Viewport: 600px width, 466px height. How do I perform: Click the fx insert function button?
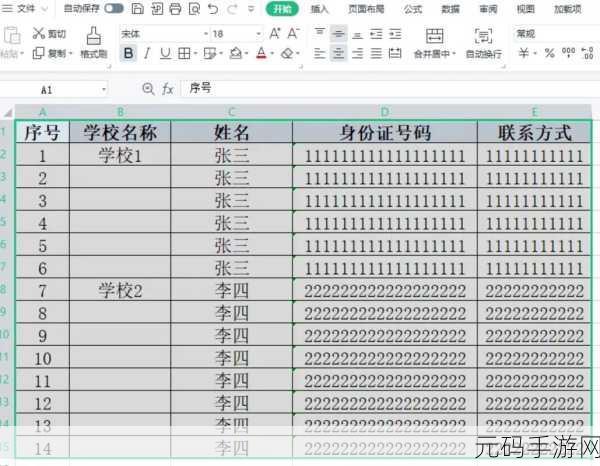pos(168,89)
